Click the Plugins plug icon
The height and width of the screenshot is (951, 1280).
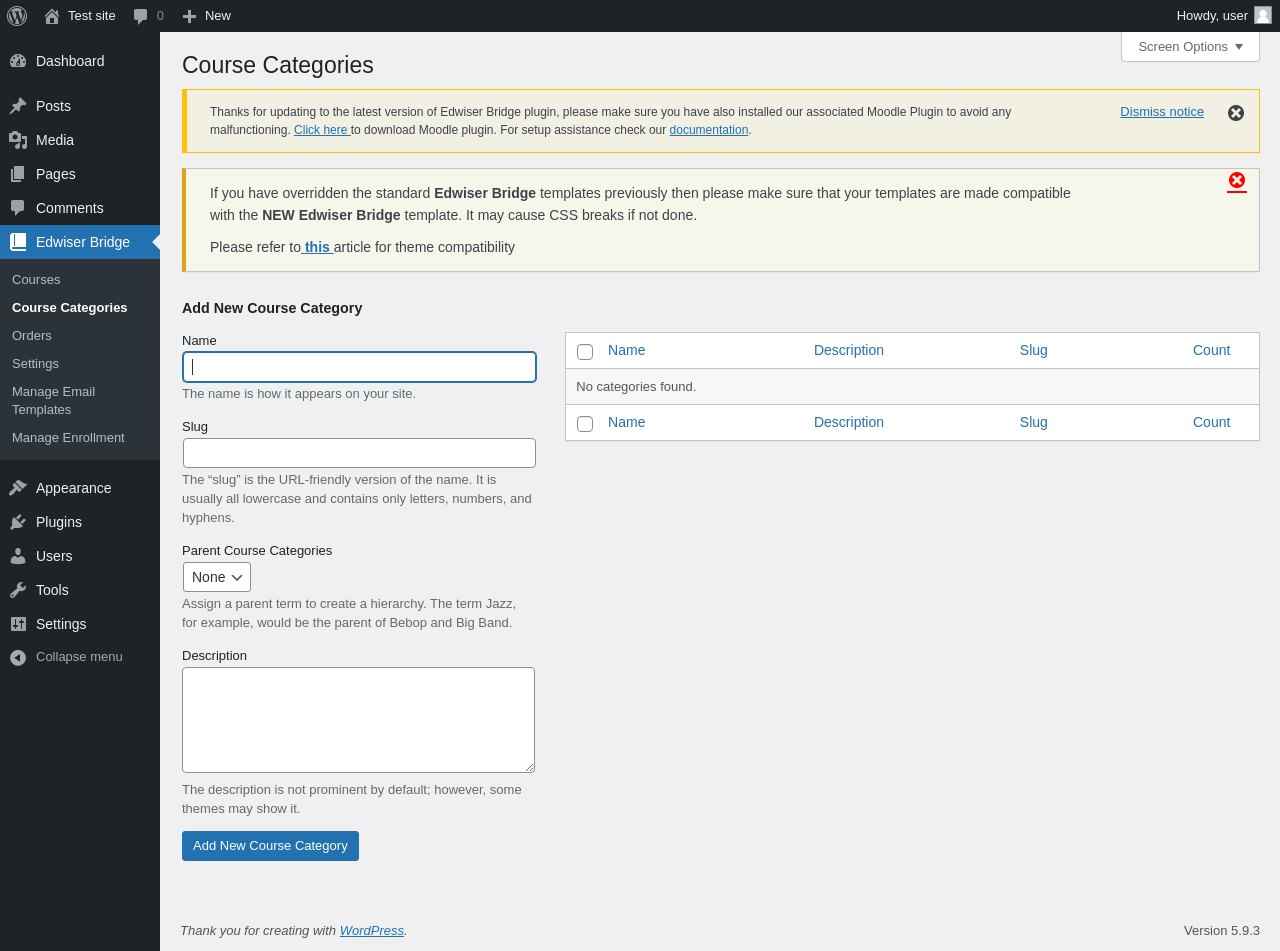pos(18,522)
